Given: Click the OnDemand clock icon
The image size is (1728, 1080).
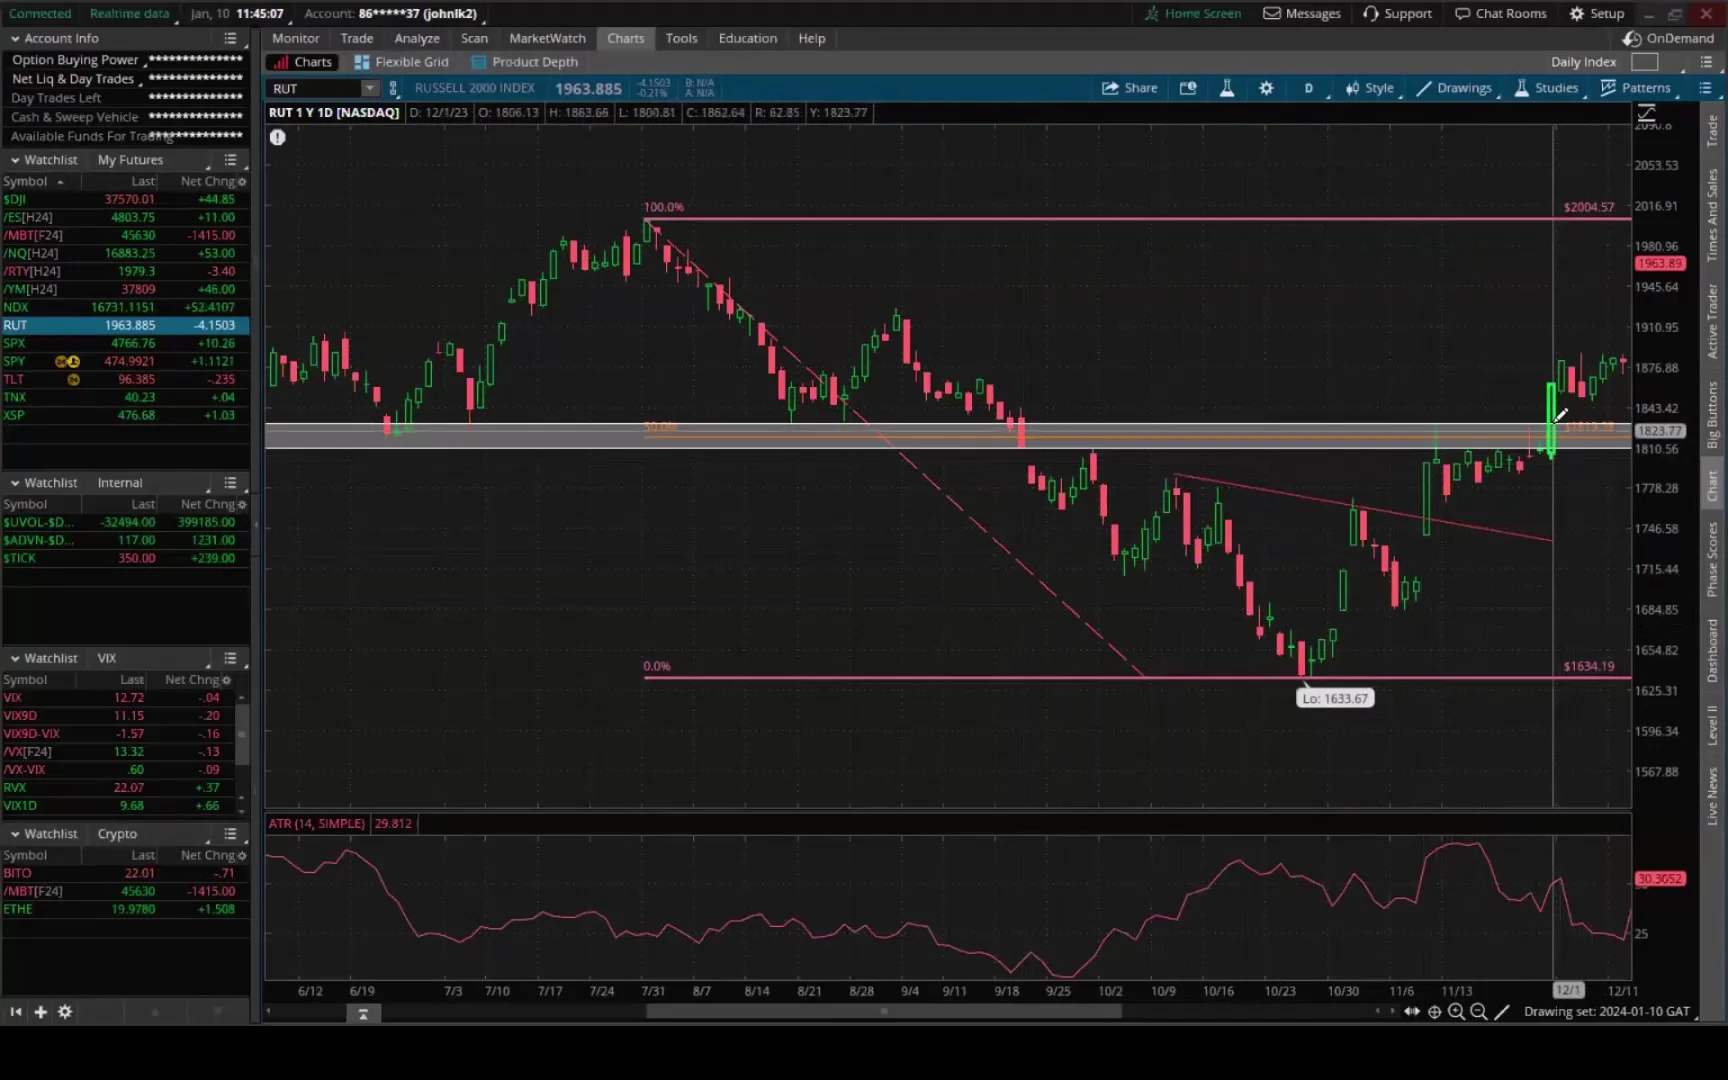Looking at the screenshot, I should coord(1632,38).
